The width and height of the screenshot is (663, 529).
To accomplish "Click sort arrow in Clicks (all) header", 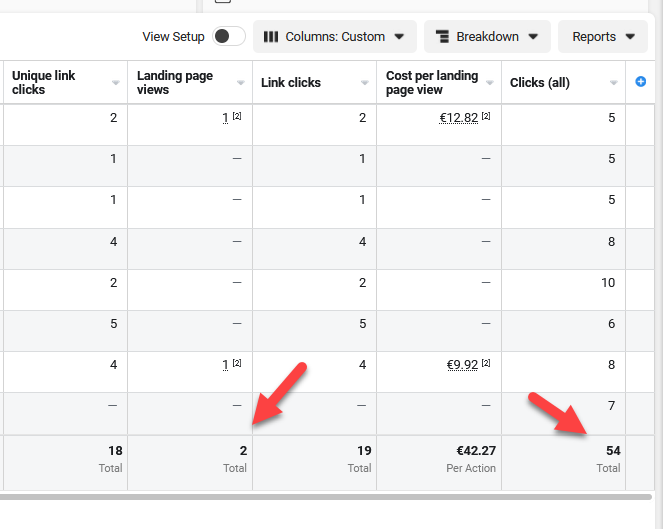I will (615, 83).
